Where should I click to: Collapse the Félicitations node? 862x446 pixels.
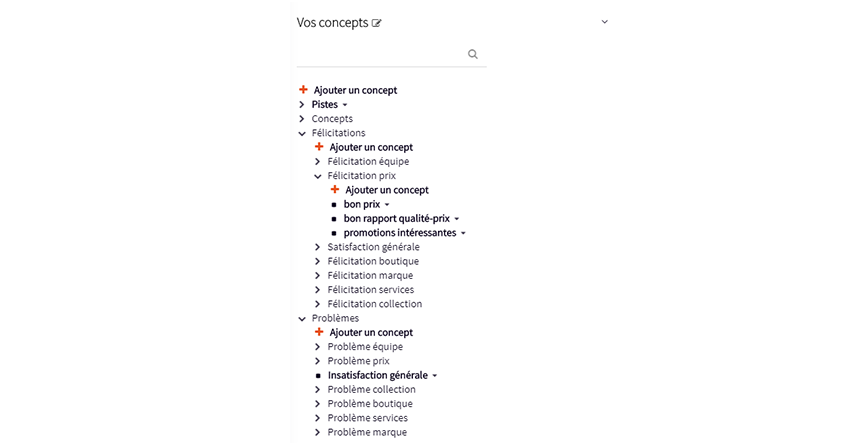pyautogui.click(x=302, y=133)
